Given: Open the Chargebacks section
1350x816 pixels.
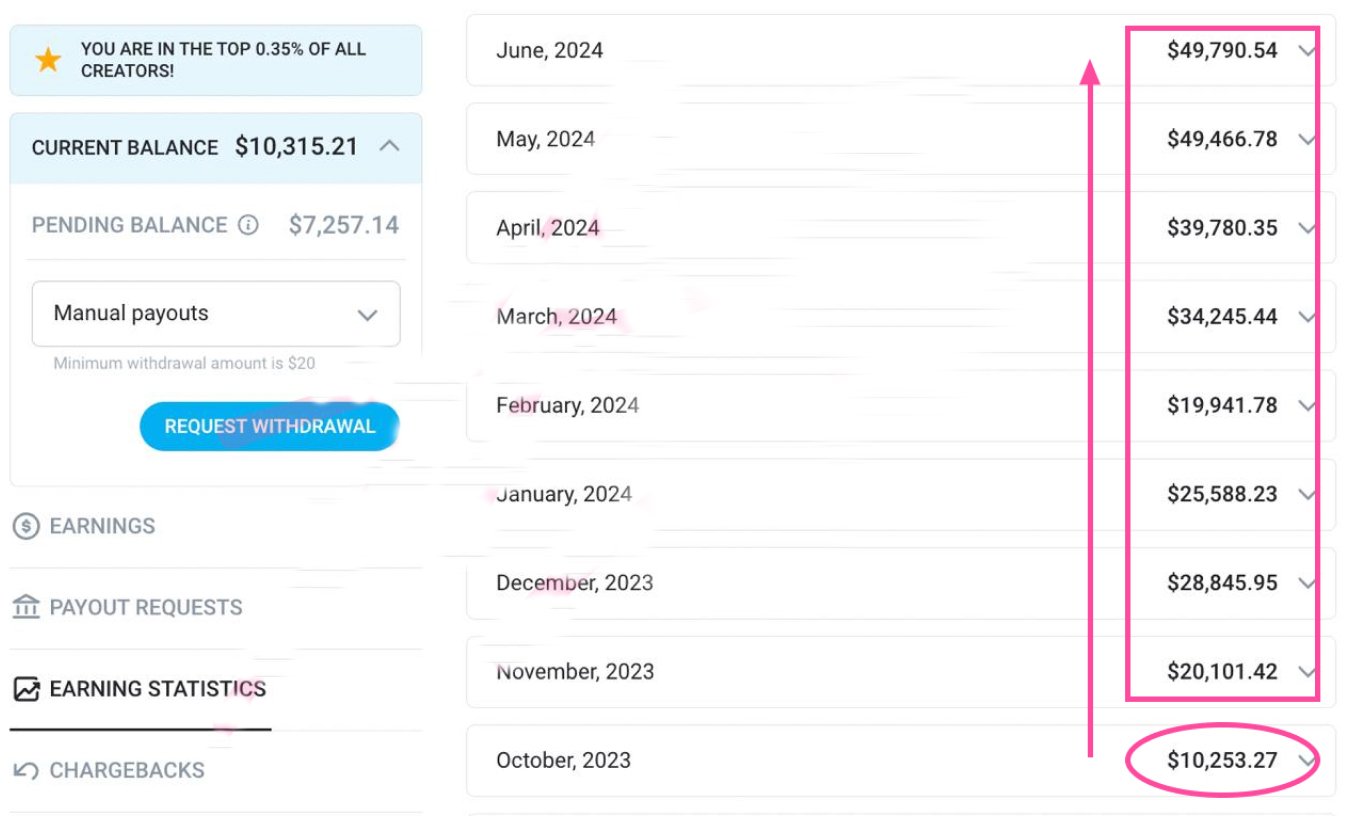Looking at the screenshot, I should click(x=126, y=770).
